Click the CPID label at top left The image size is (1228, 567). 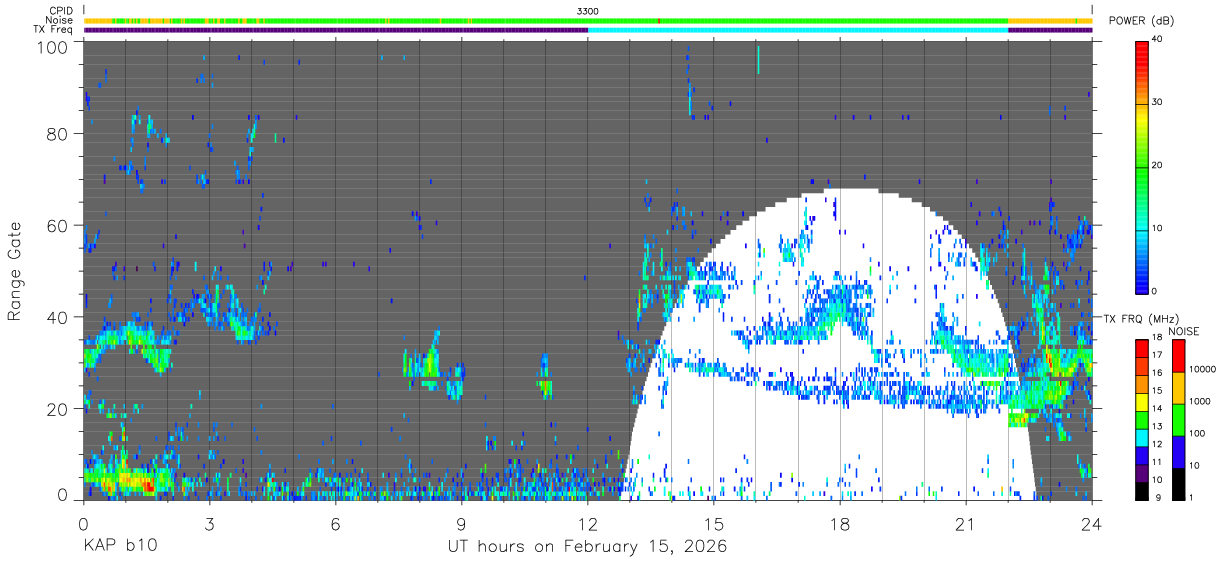[60, 11]
